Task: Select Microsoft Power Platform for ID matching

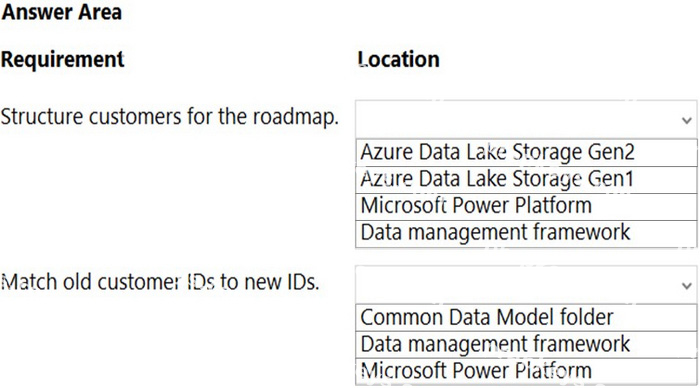Action: pos(526,371)
